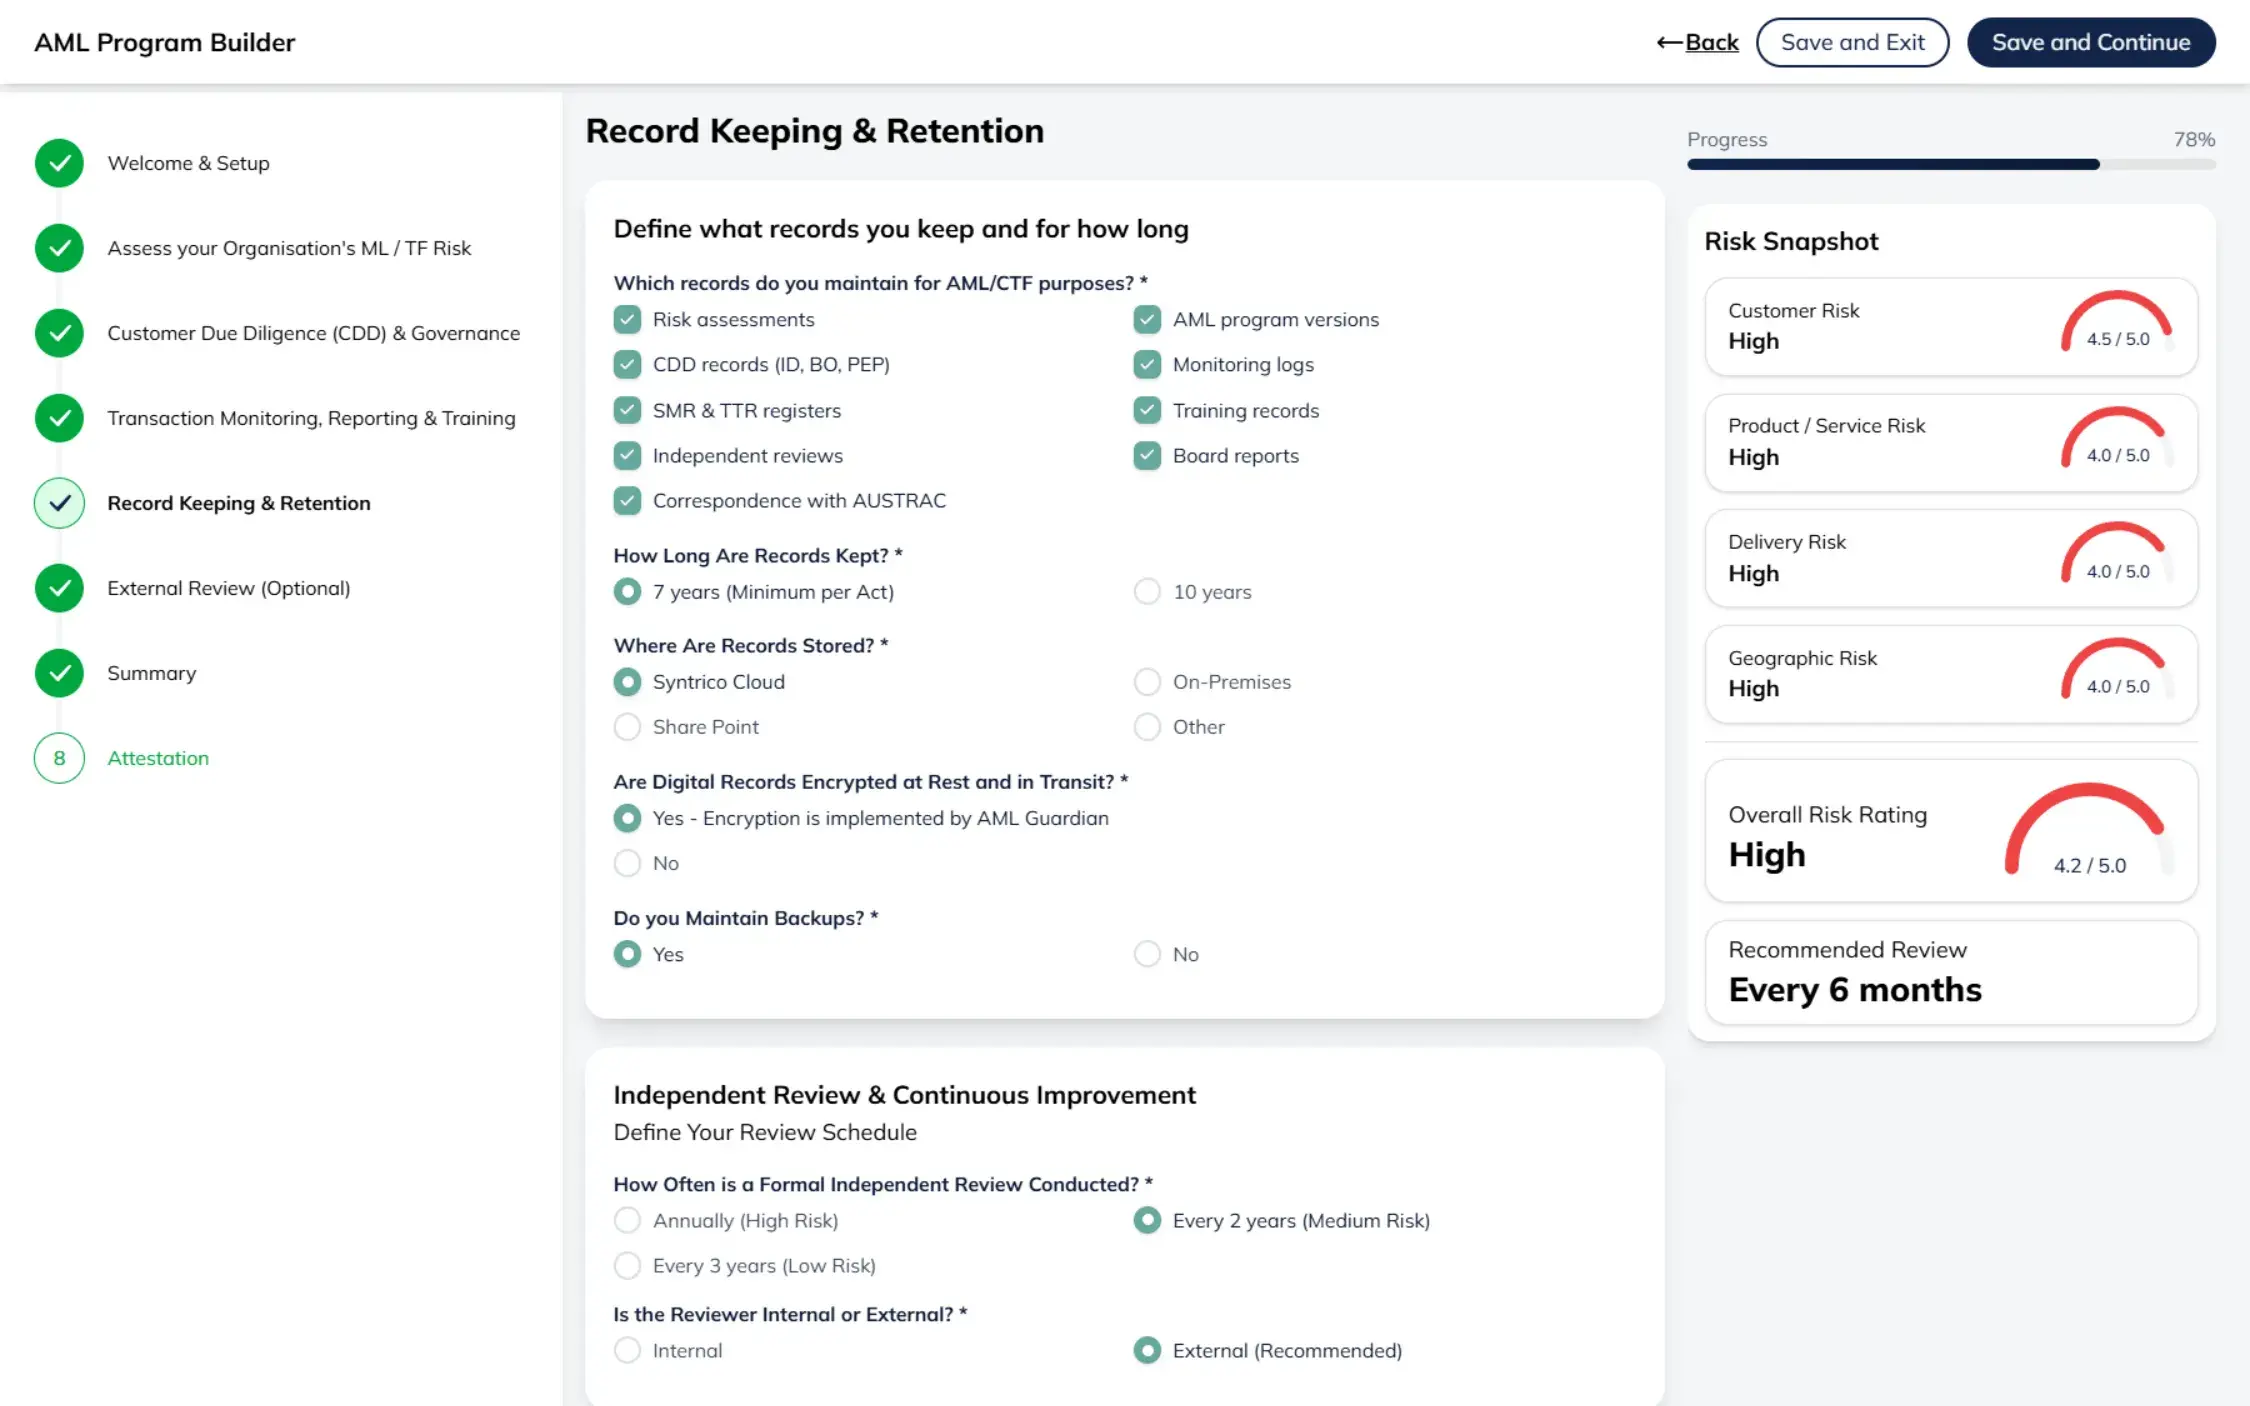This screenshot has width=2250, height=1406.
Task: Toggle the Independent reviews checkbox
Action: [x=627, y=455]
